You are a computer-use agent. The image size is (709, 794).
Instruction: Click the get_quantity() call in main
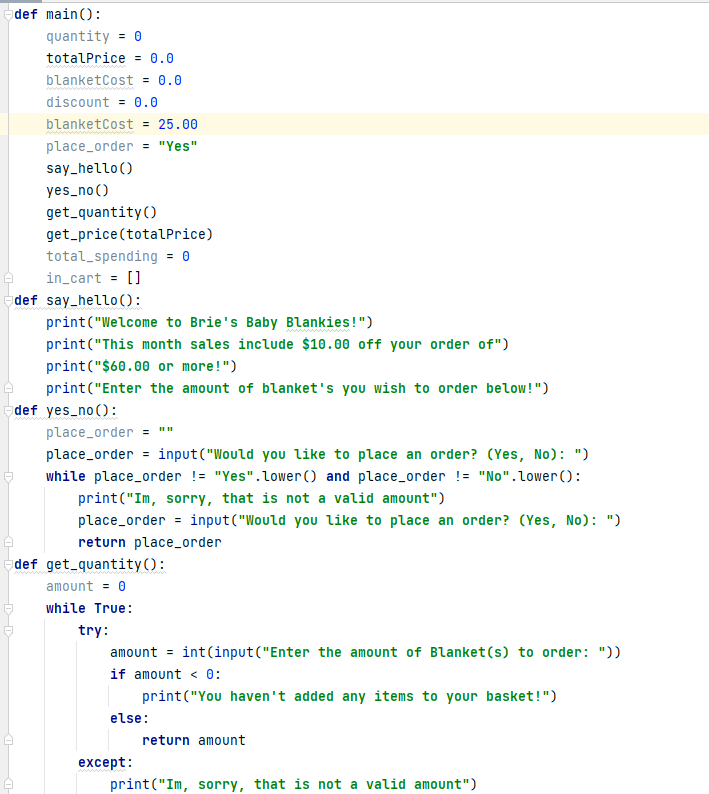point(102,212)
